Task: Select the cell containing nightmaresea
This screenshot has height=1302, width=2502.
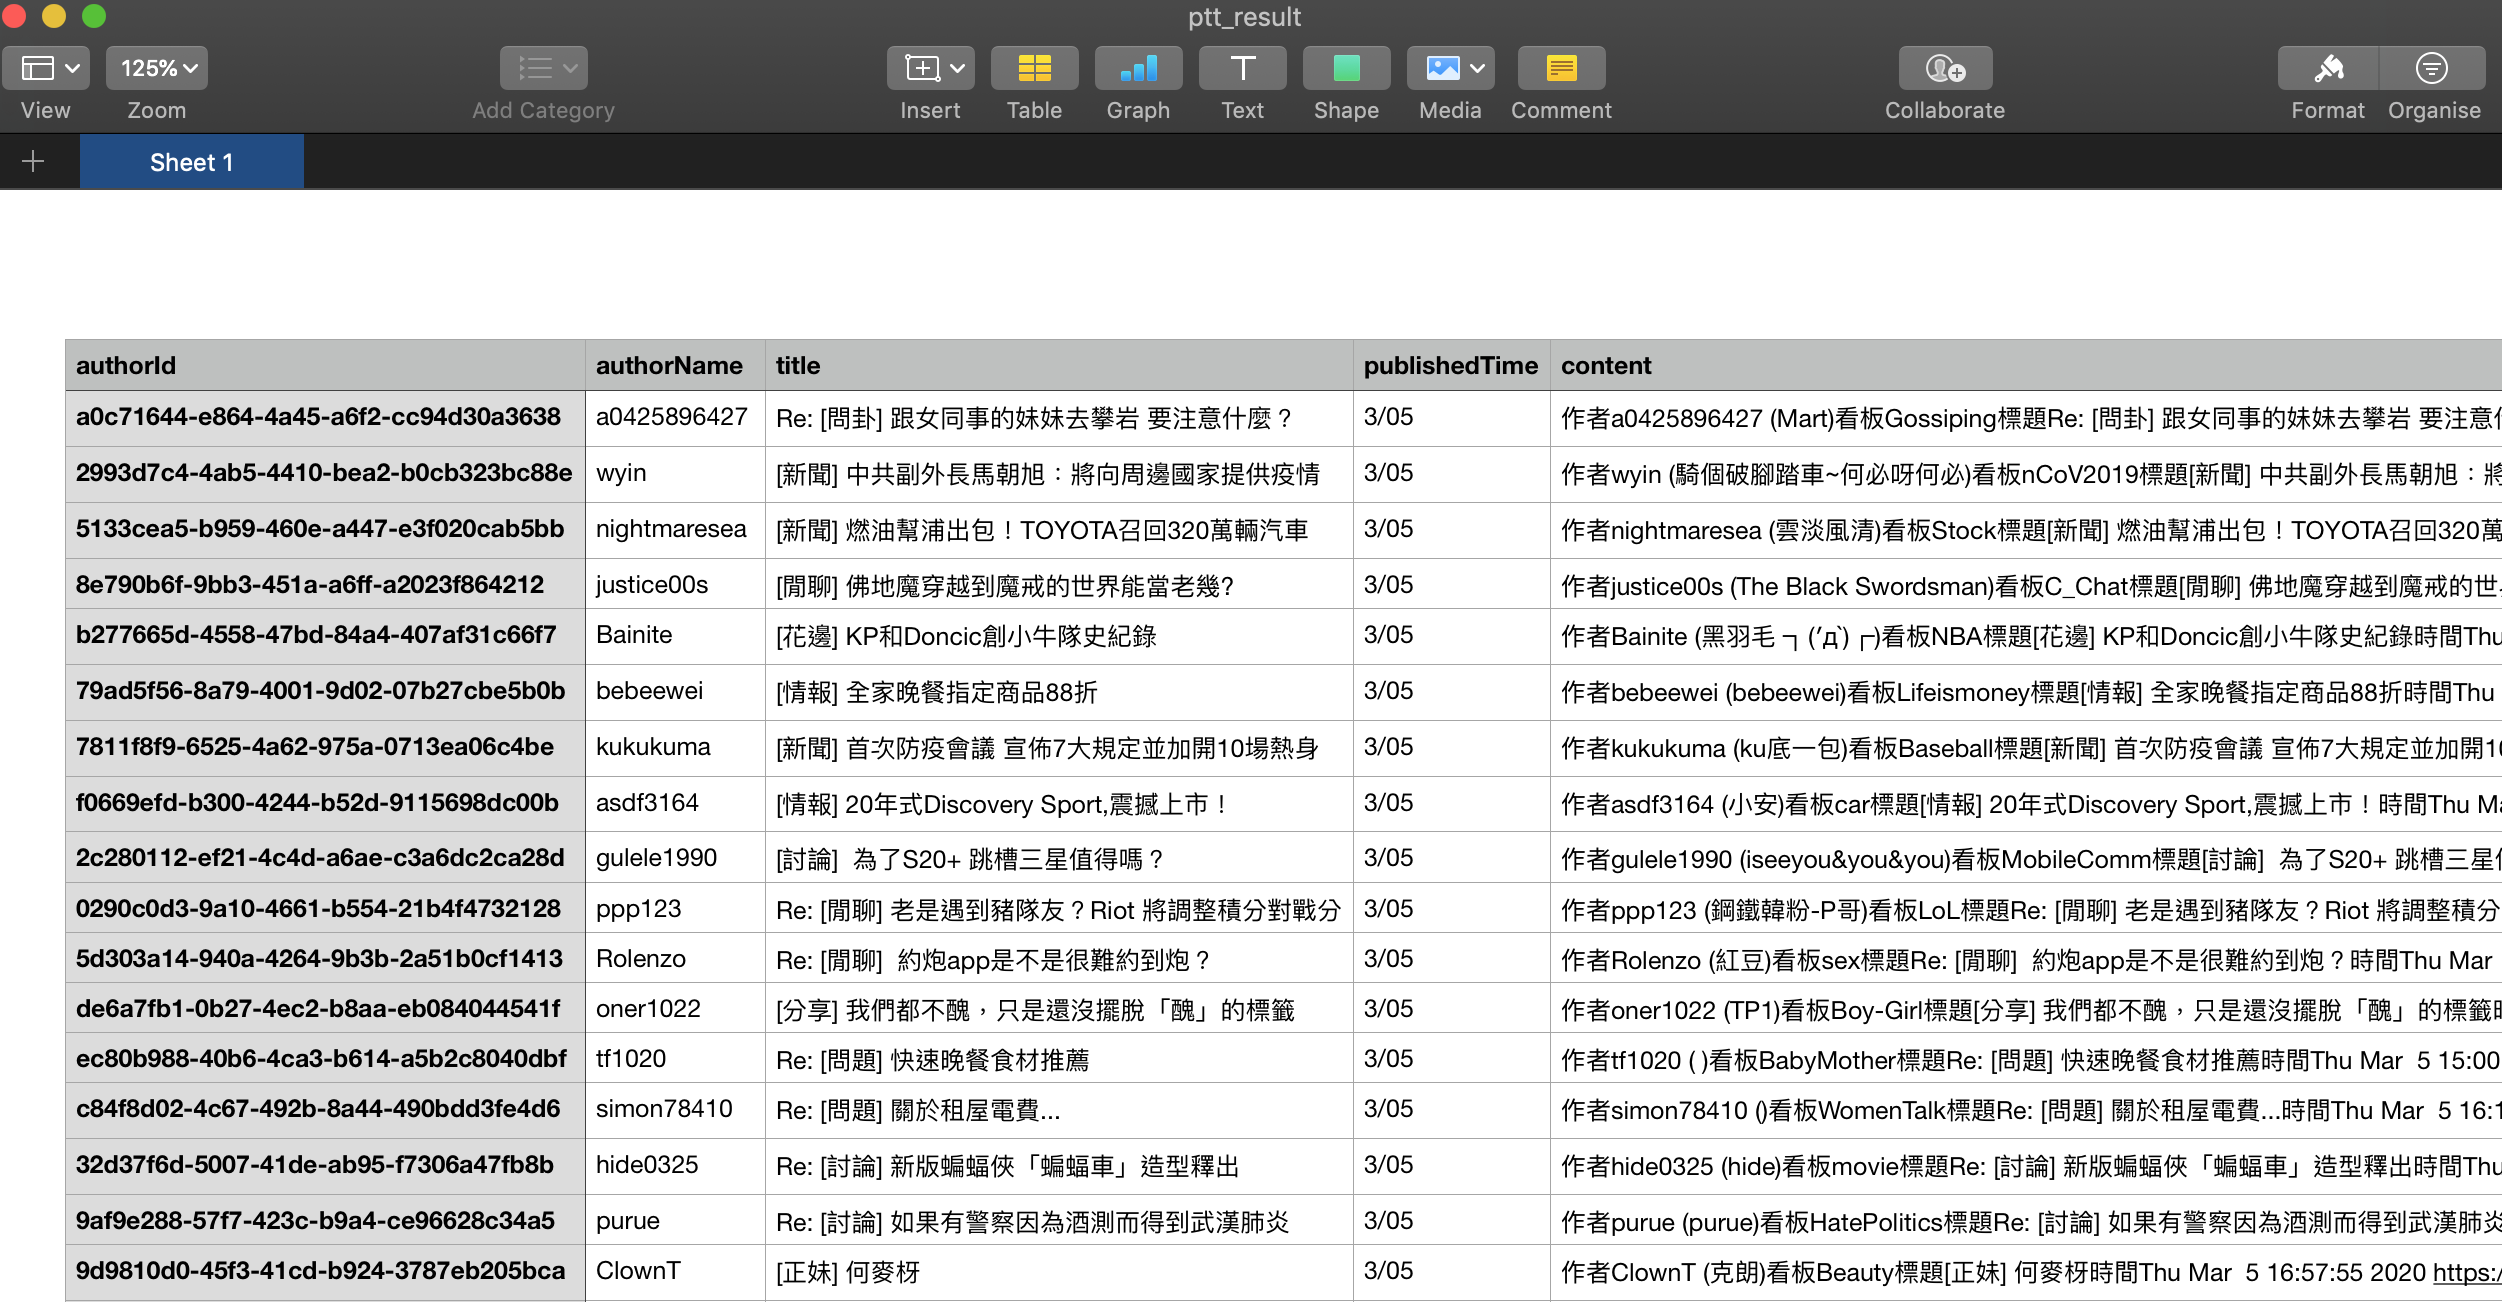Action: pos(671,529)
